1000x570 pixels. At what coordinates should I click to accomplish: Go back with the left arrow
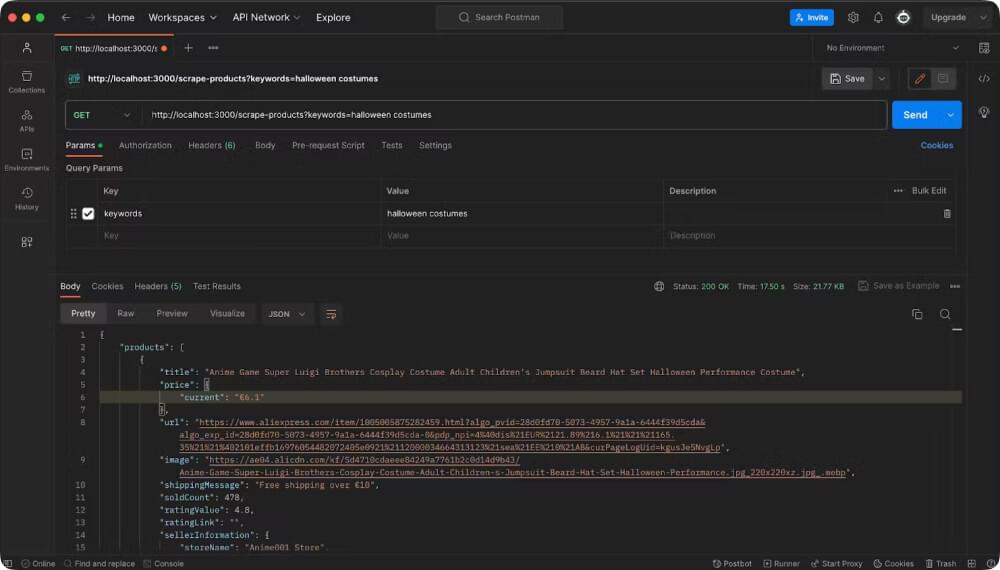click(66, 17)
